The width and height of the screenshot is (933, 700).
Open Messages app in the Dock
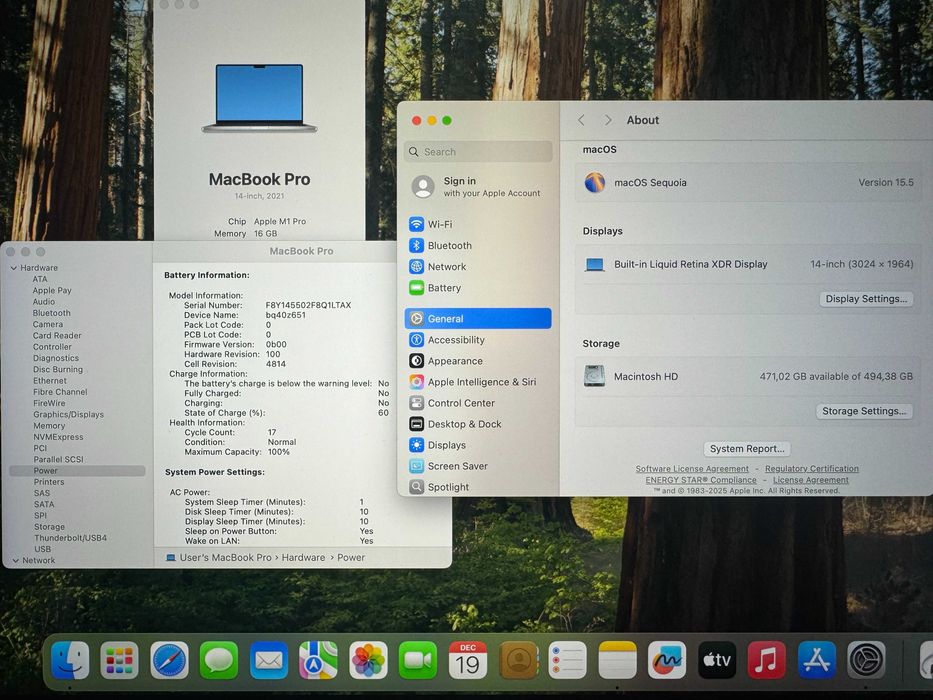(218, 660)
